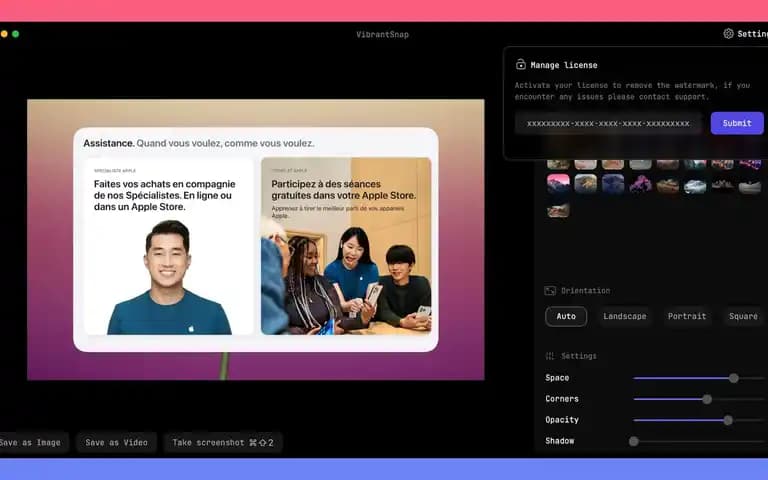The width and height of the screenshot is (768, 480).
Task: Click the Take screenshot button
Action: [222, 442]
